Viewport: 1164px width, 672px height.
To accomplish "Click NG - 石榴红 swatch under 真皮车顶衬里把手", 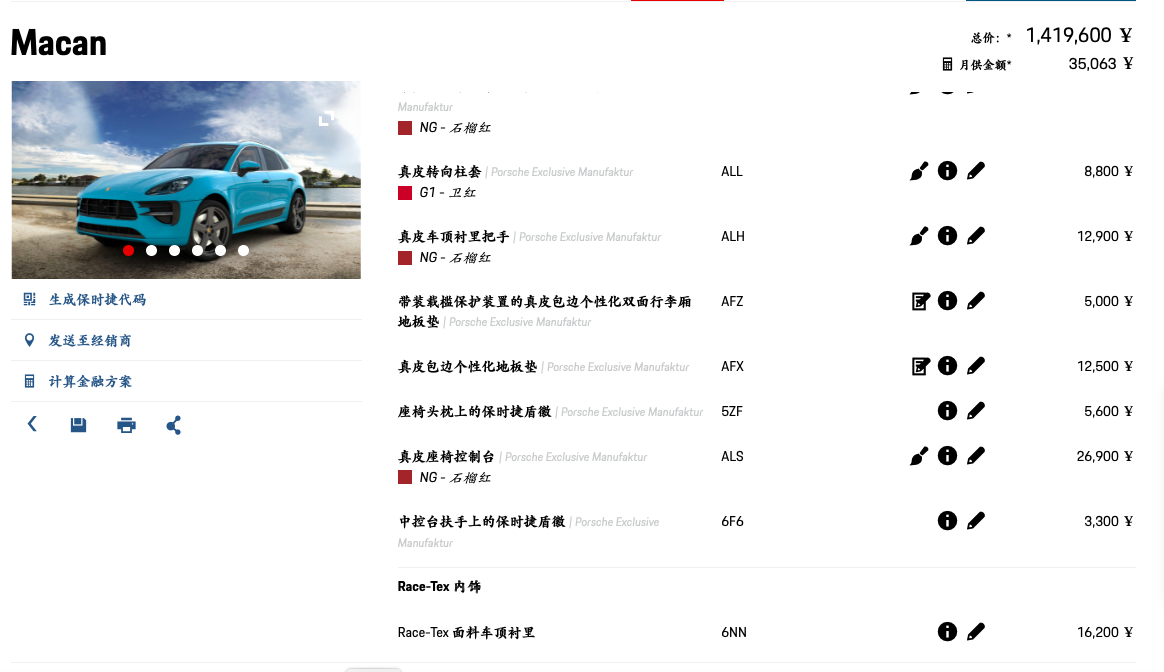I will coord(405,258).
